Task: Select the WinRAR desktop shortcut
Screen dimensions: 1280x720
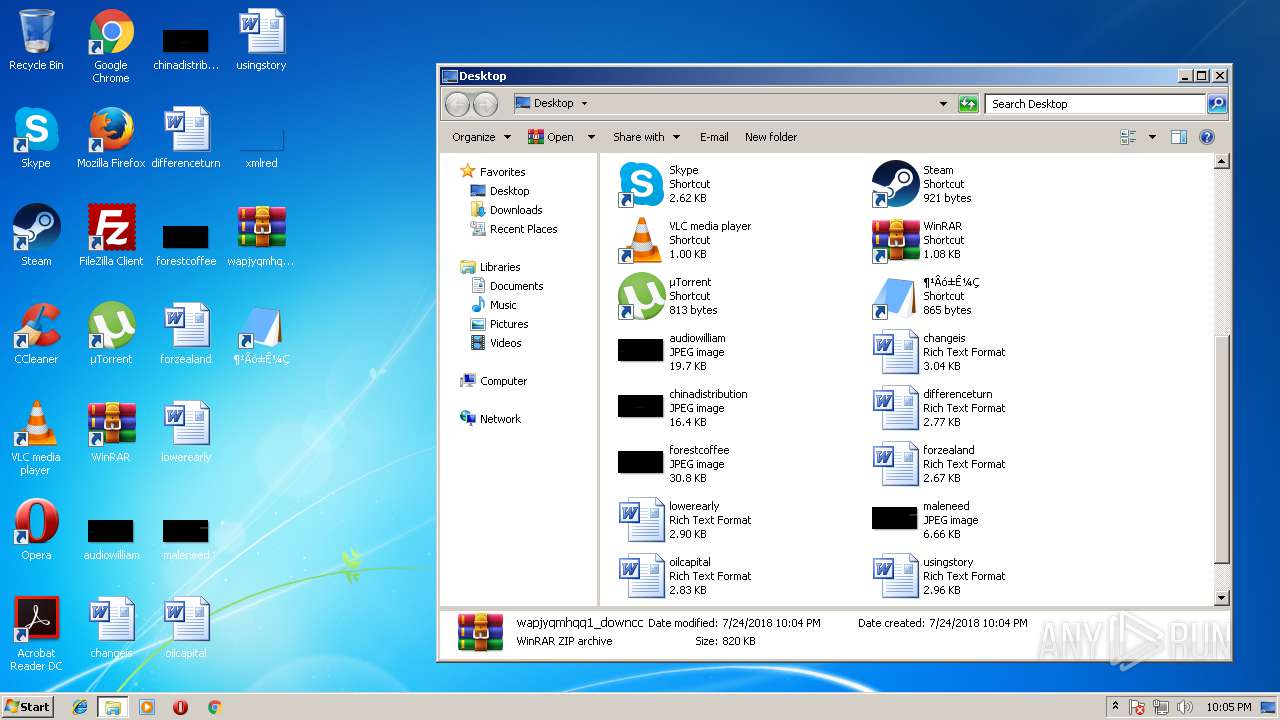Action: [x=111, y=432]
